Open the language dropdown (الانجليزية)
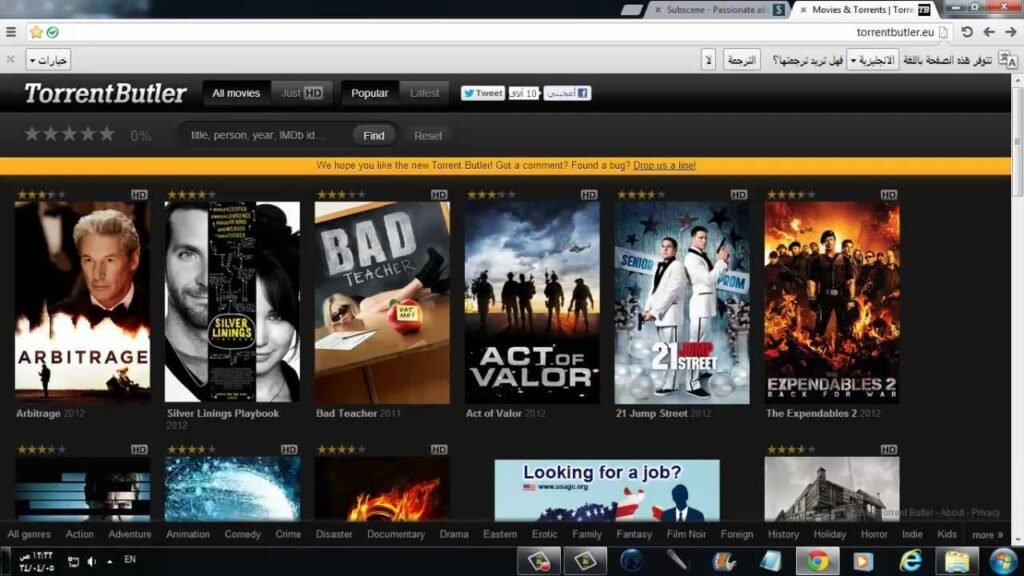The image size is (1024, 576). [872, 60]
